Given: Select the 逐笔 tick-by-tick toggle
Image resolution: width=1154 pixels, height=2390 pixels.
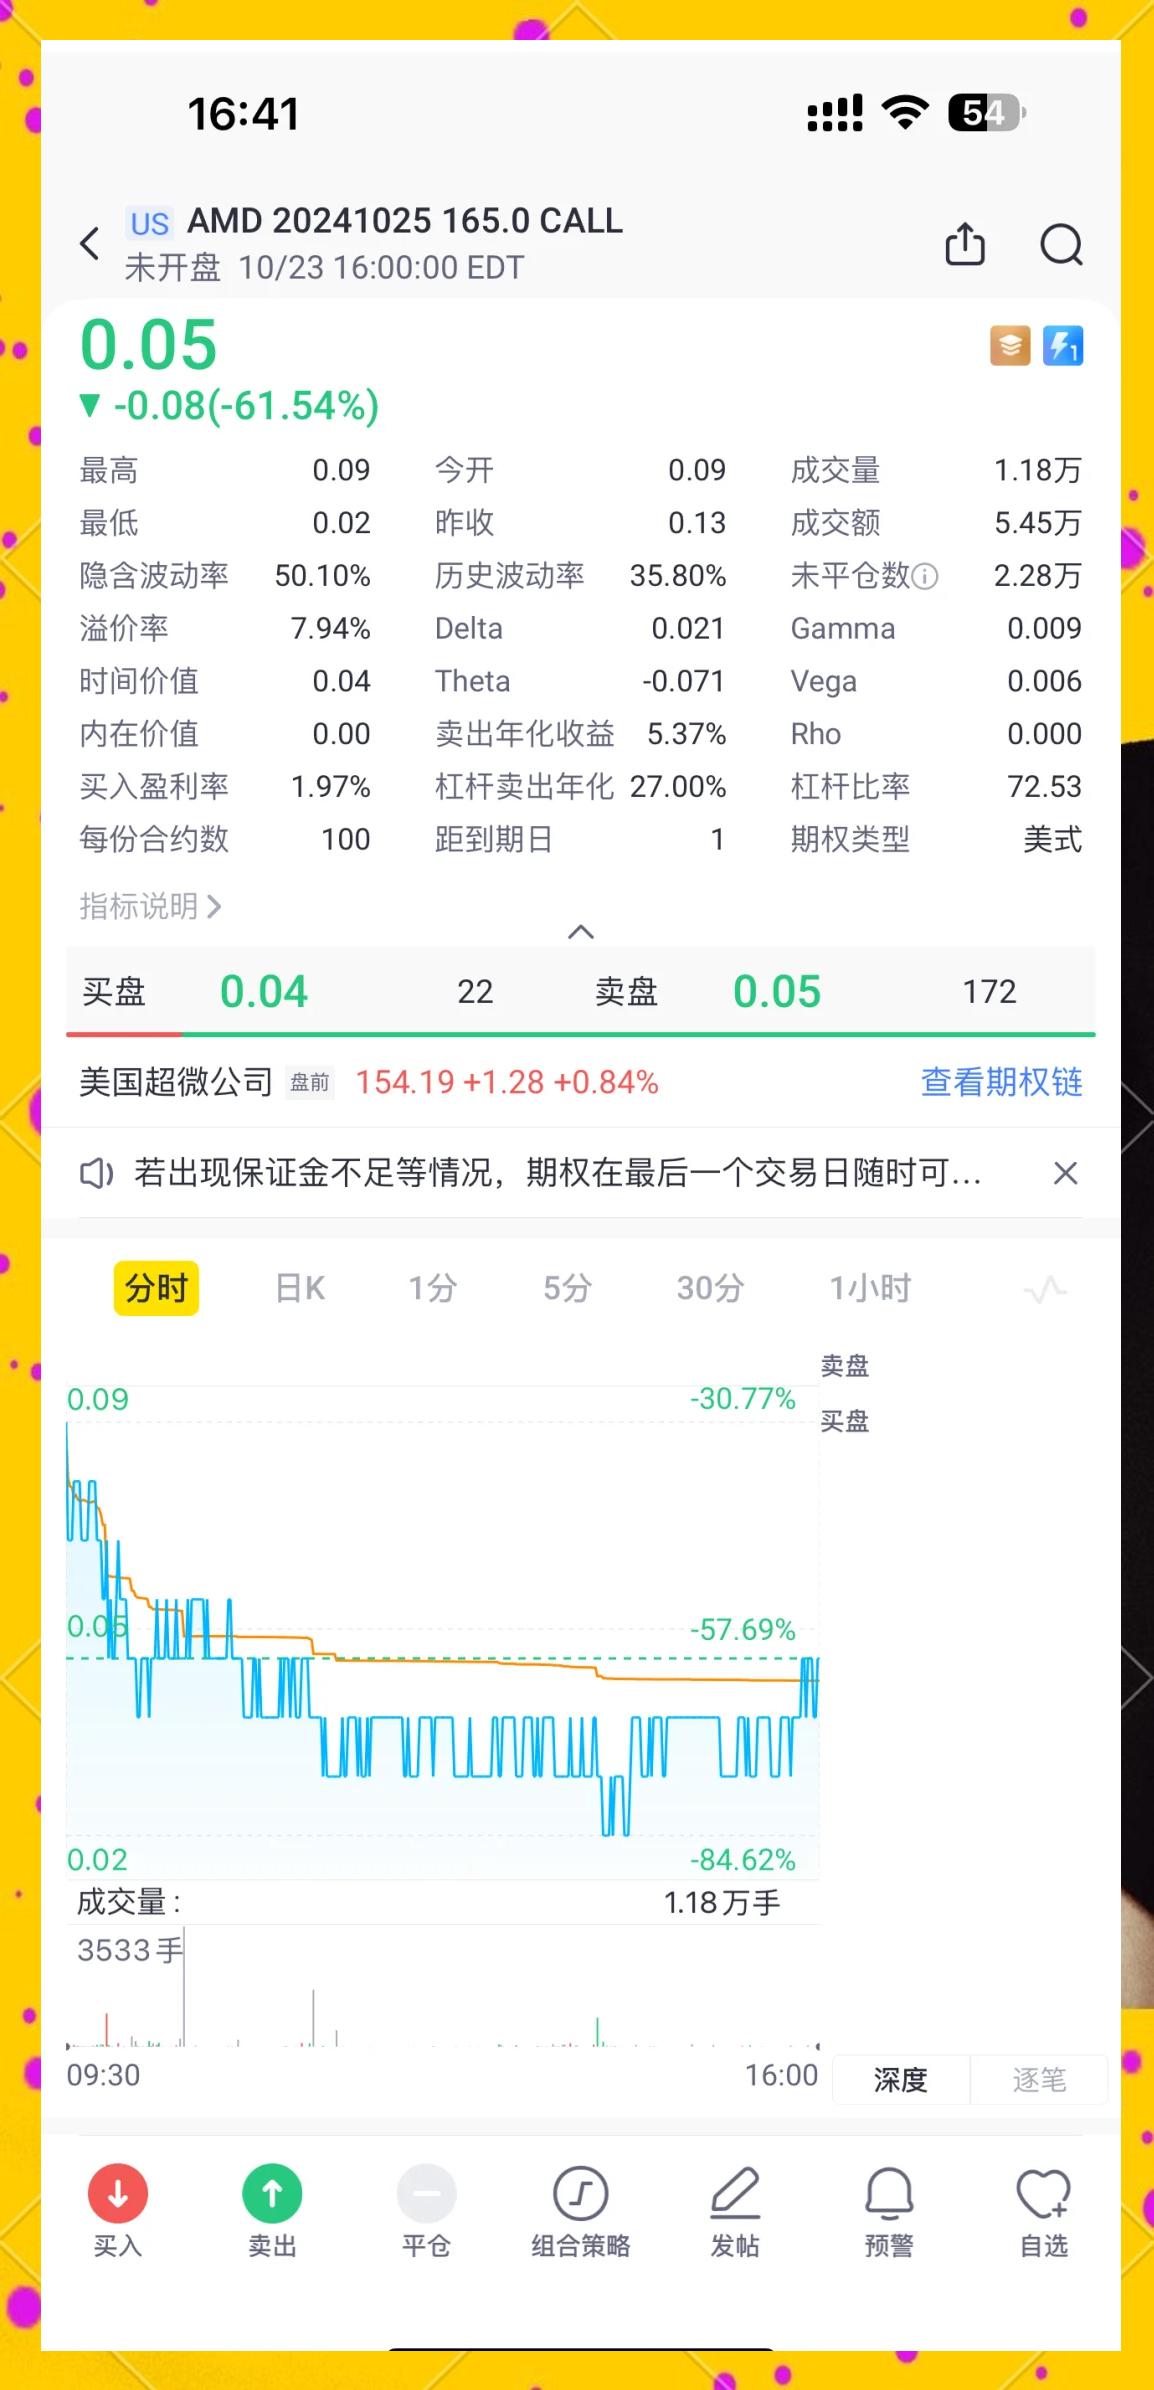Looking at the screenshot, I should [1039, 2080].
